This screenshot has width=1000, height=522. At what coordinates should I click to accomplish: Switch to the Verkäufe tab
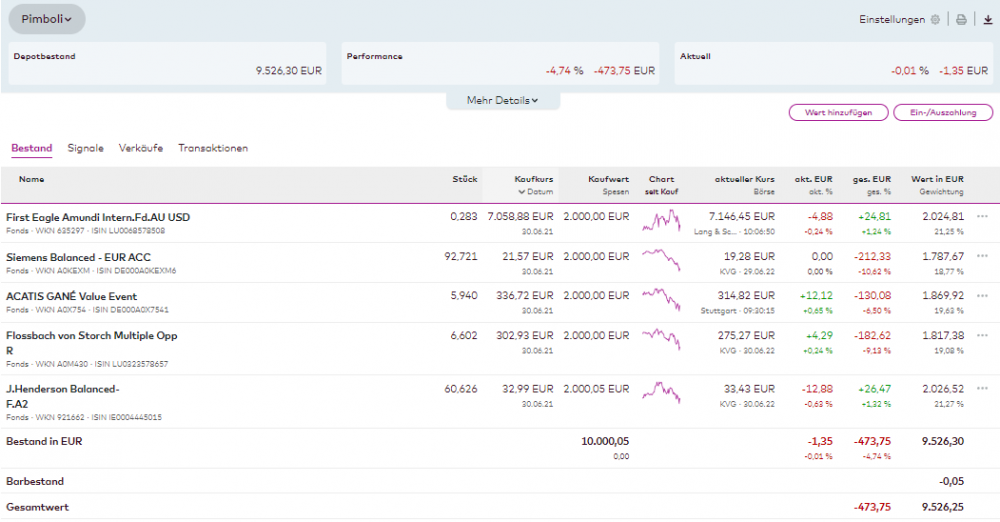tap(140, 148)
